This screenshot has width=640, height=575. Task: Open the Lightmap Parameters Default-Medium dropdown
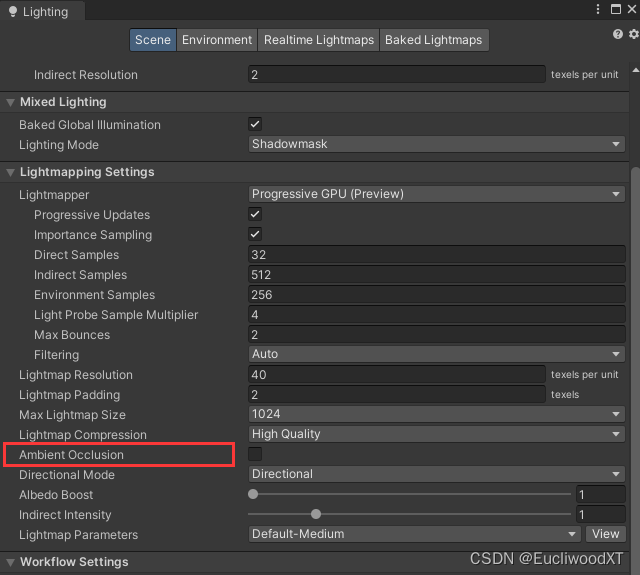point(414,534)
